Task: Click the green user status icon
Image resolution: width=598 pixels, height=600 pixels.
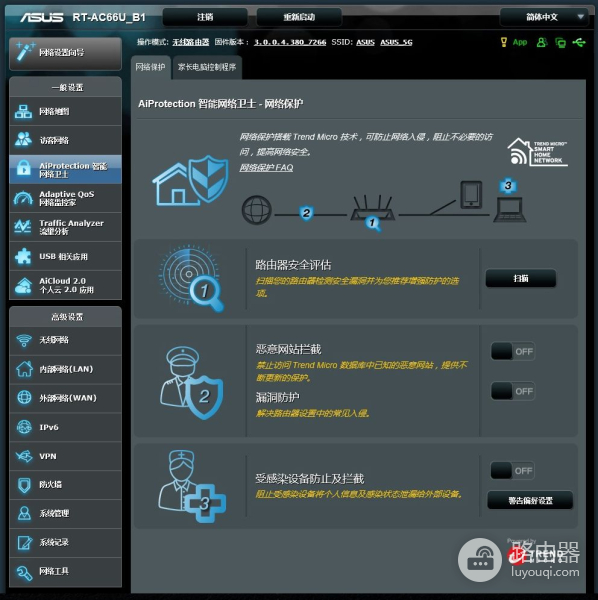Action: (541, 42)
